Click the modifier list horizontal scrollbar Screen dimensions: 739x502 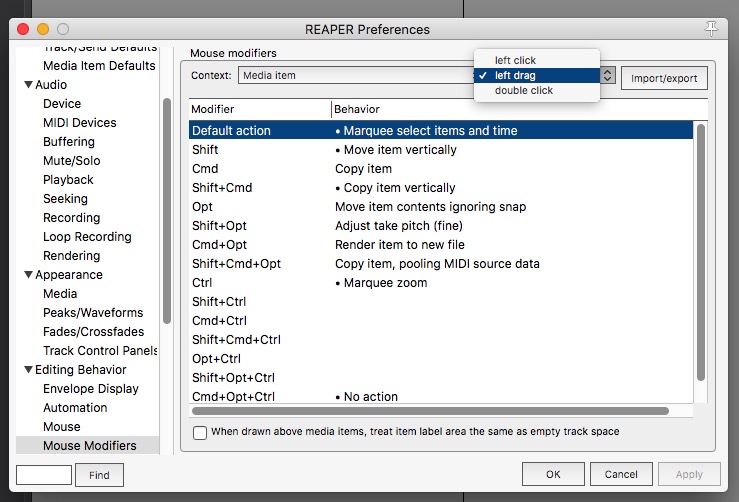click(x=430, y=411)
